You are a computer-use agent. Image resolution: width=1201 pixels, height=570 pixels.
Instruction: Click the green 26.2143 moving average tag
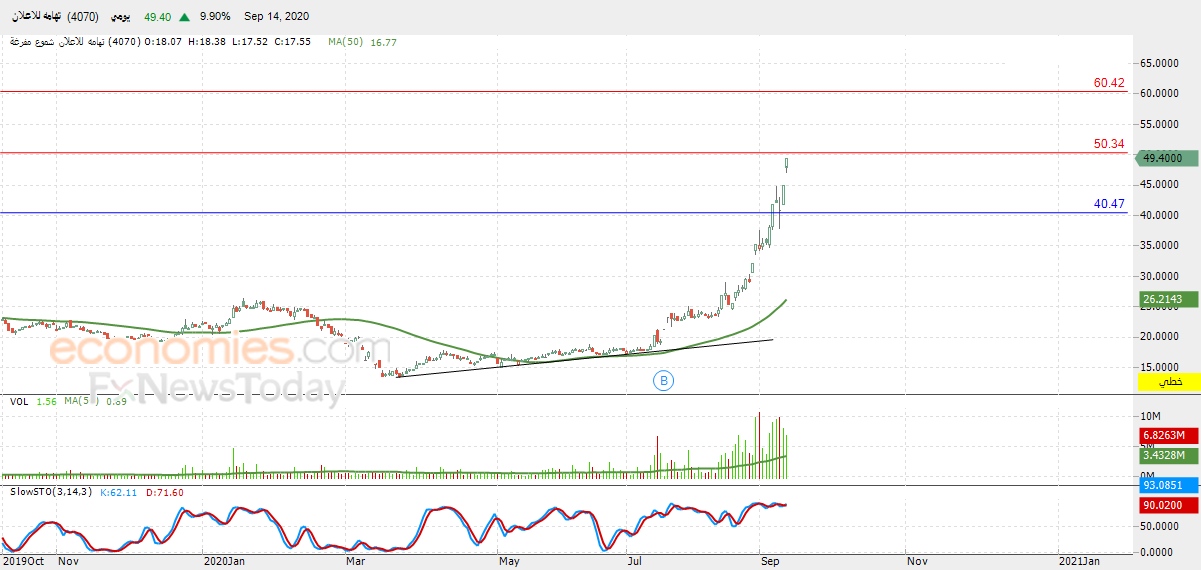coord(1168,299)
